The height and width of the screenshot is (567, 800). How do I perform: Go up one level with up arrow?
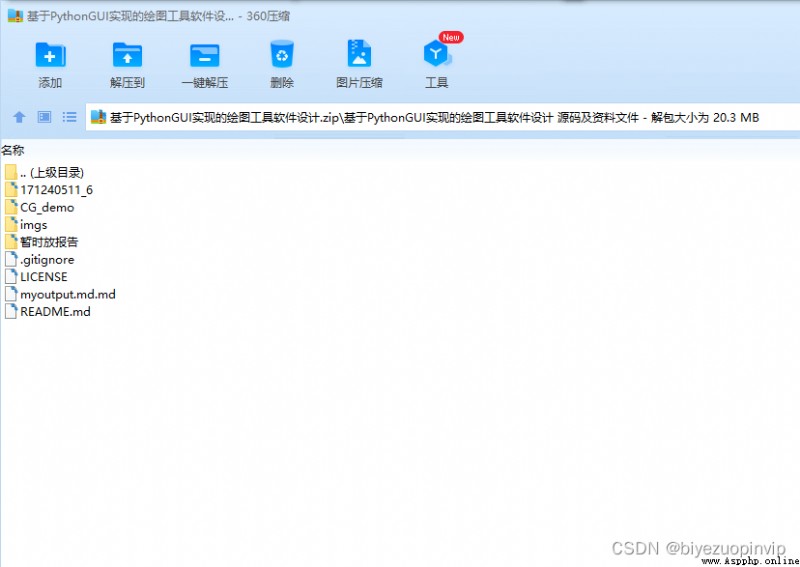point(19,117)
